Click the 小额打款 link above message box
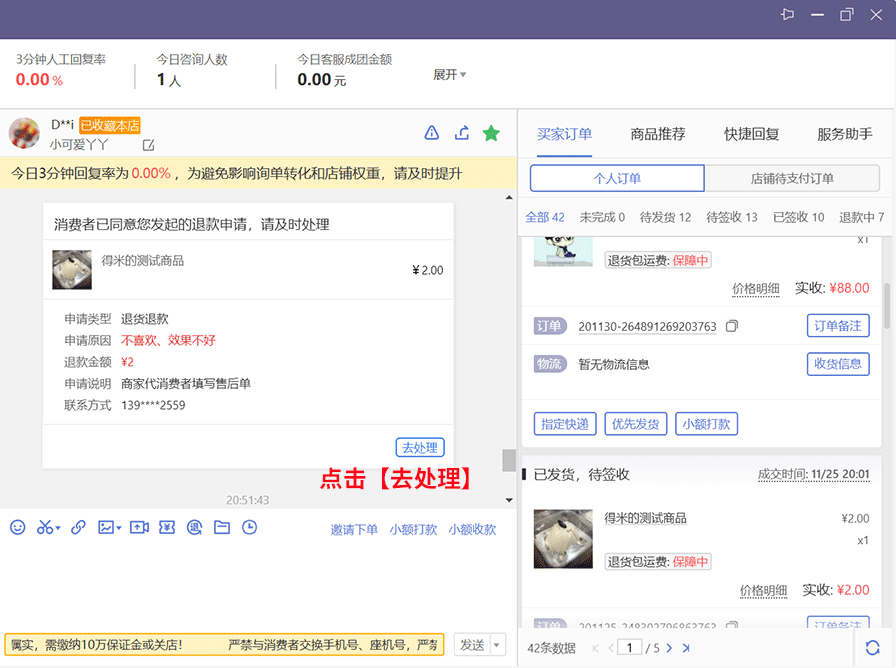This screenshot has width=896, height=668. coord(413,529)
